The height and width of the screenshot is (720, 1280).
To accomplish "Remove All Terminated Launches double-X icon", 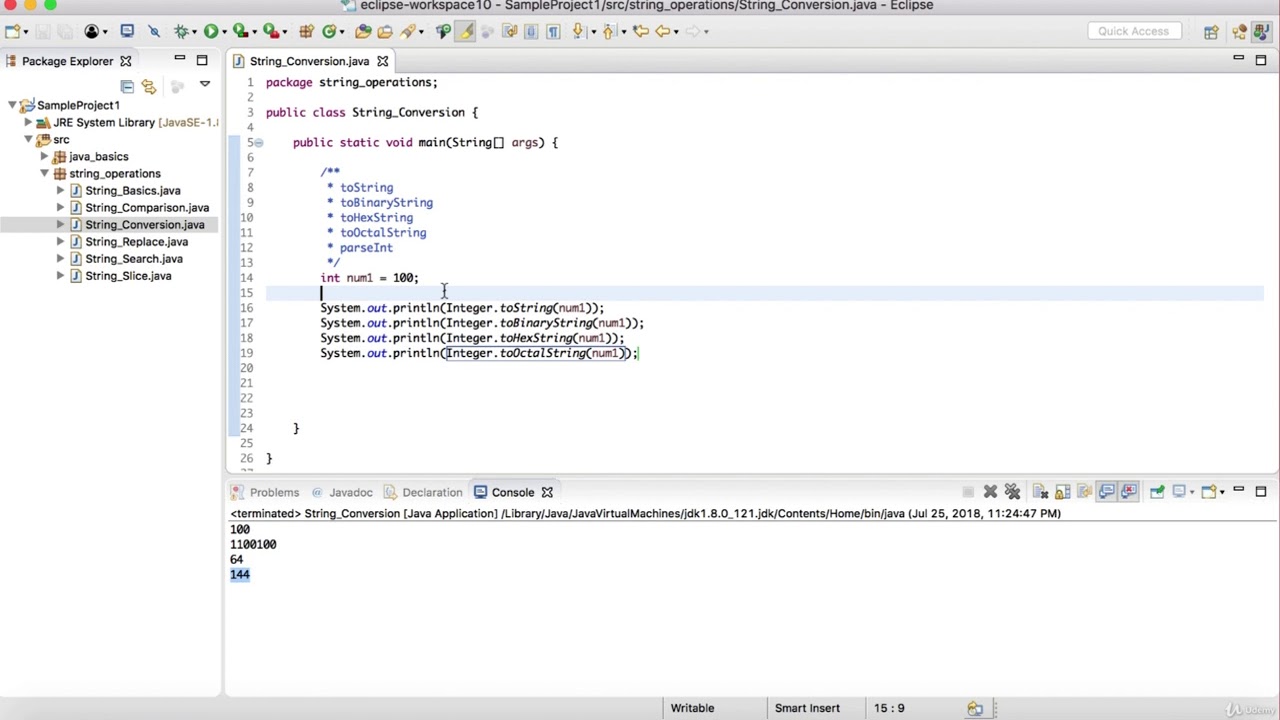I will pyautogui.click(x=1012, y=492).
